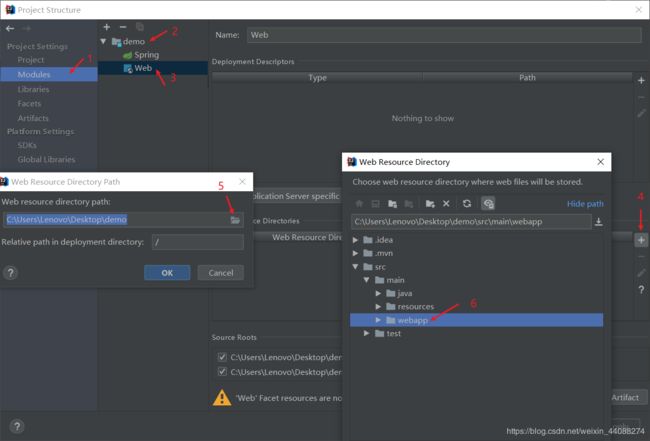Open help in Project Structure bottom-left

(17, 426)
